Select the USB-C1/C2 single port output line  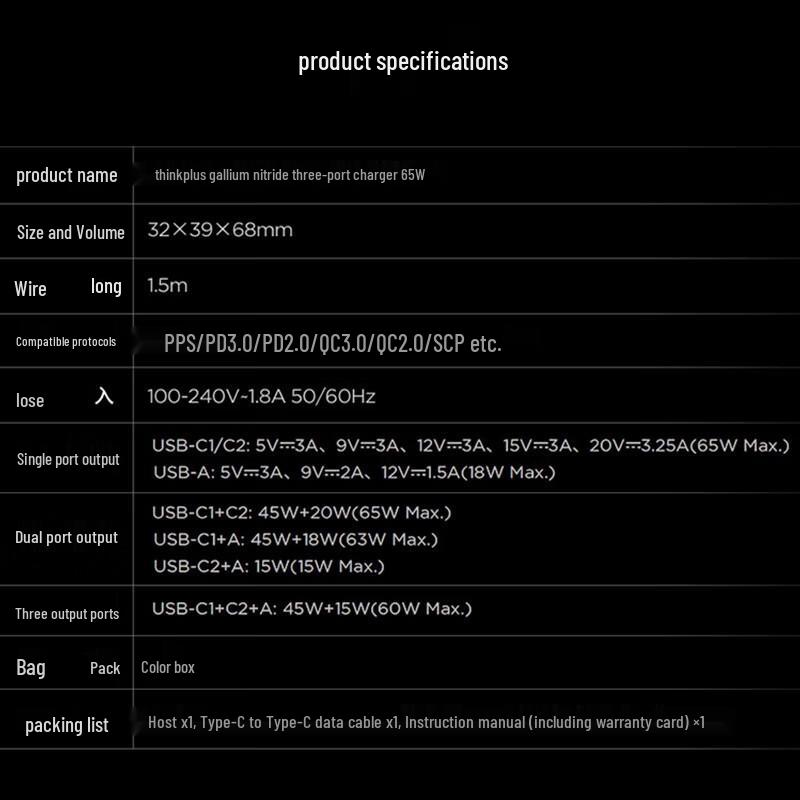pyautogui.click(x=470, y=446)
